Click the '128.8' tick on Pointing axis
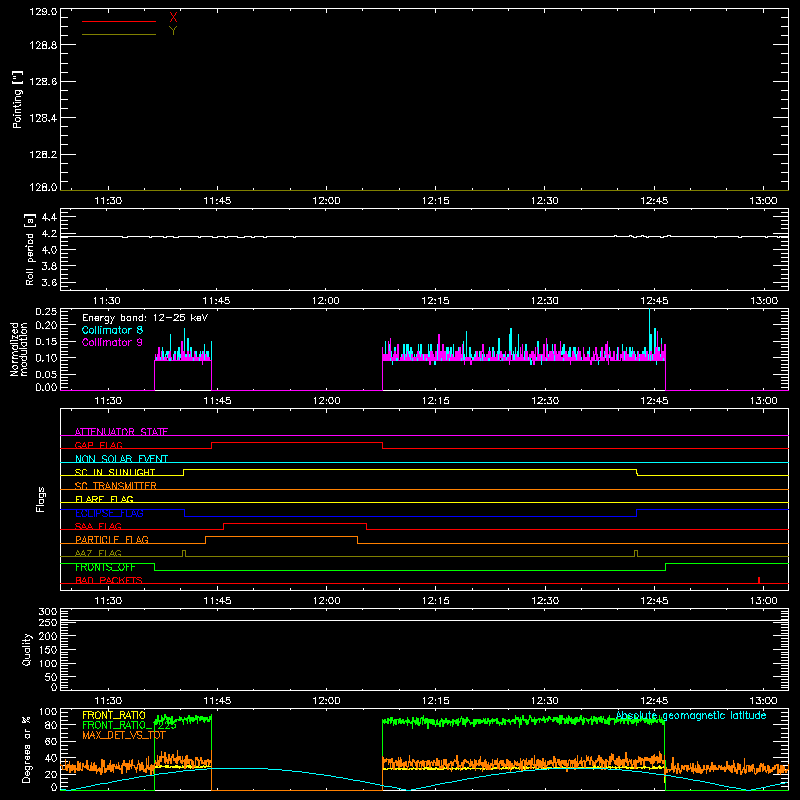This screenshot has width=800, height=800. click(43, 45)
